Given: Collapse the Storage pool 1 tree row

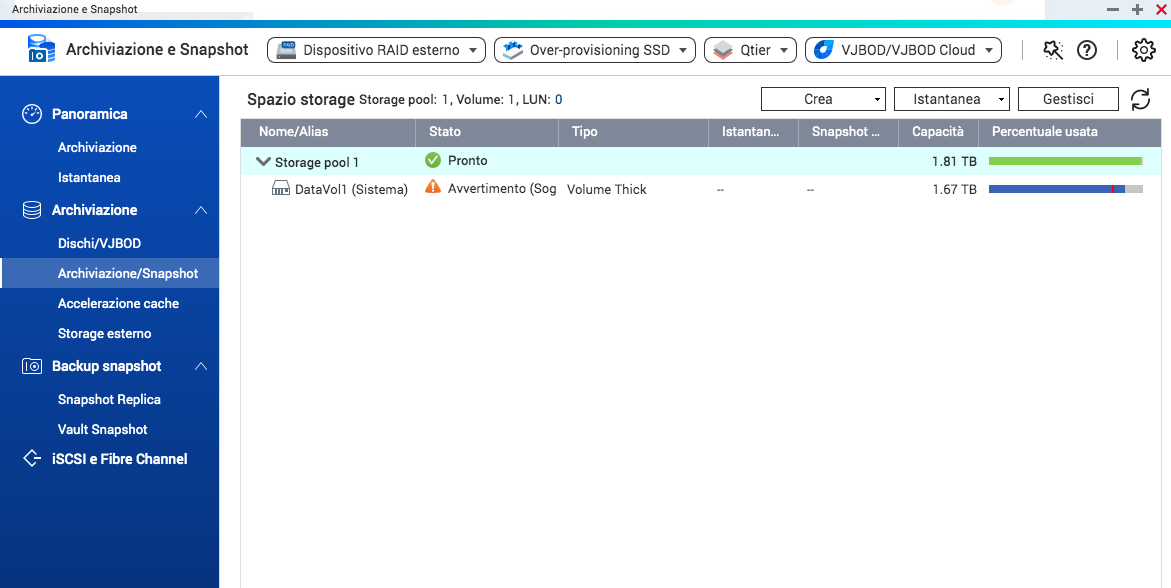Looking at the screenshot, I should click(x=263, y=161).
